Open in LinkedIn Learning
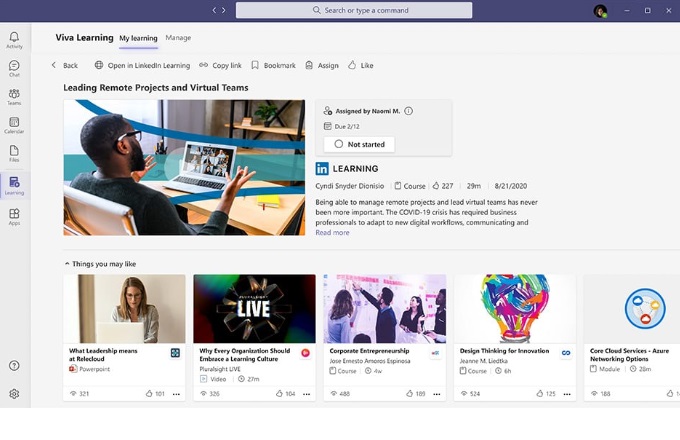Image resolution: width=680 pixels, height=440 pixels. pos(142,65)
